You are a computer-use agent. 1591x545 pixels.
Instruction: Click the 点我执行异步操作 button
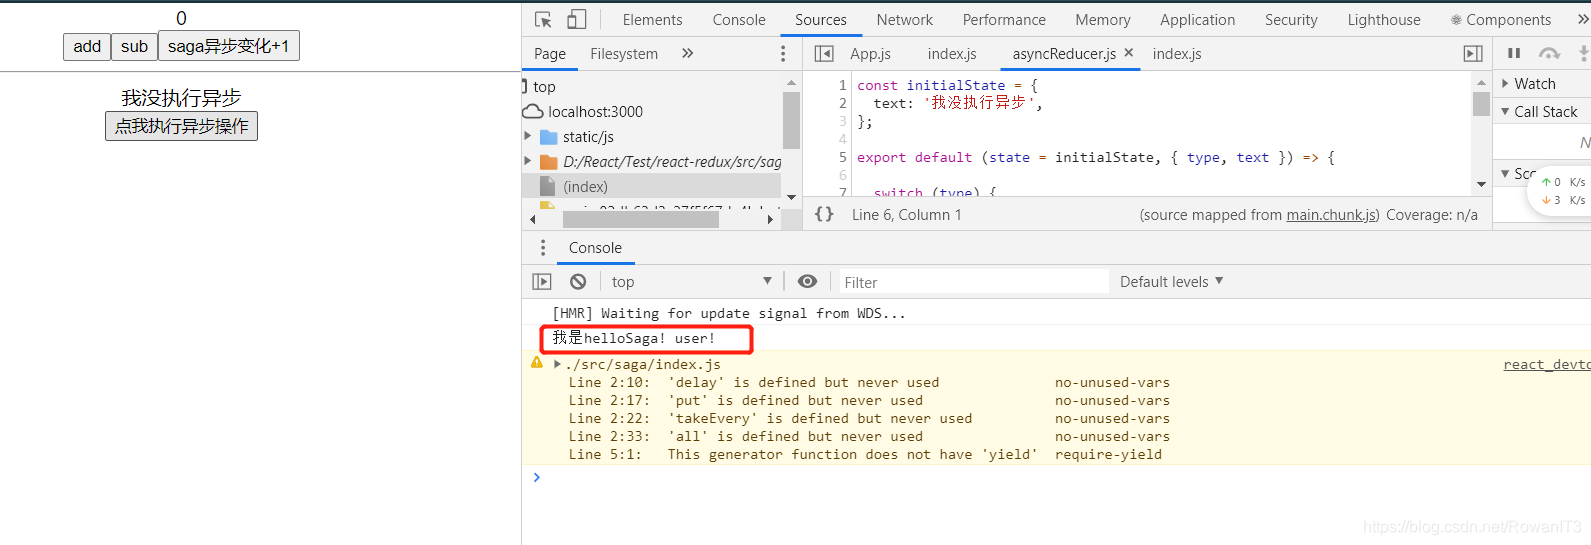[181, 126]
